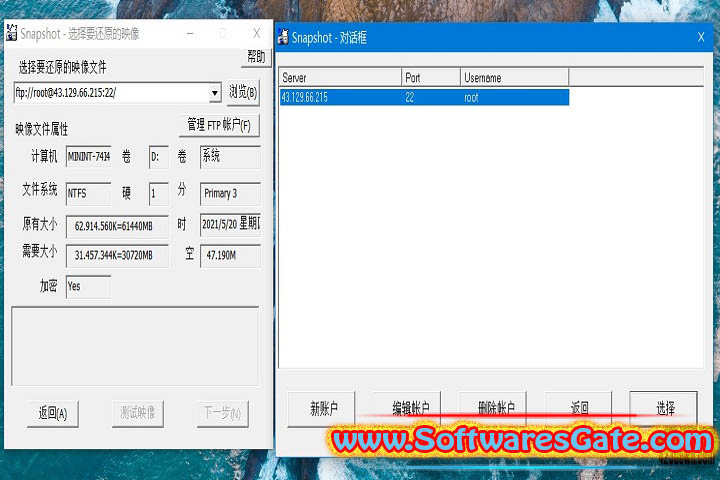This screenshot has height=480, width=720.
Task: Open 管理 FTP 帐户(F) account manager
Action: (219, 125)
